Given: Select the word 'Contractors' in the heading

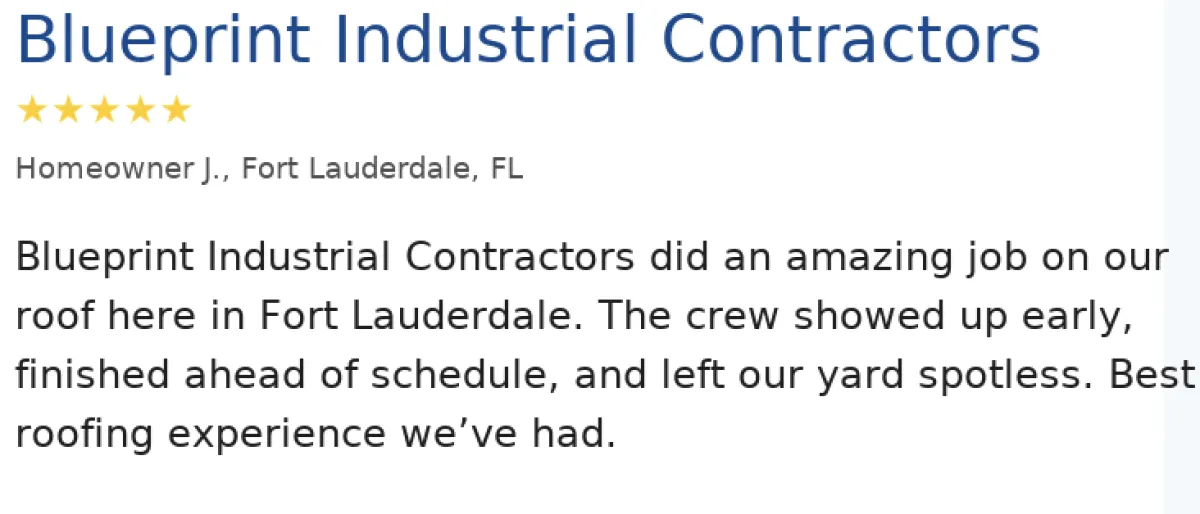Looking at the screenshot, I should coord(851,40).
